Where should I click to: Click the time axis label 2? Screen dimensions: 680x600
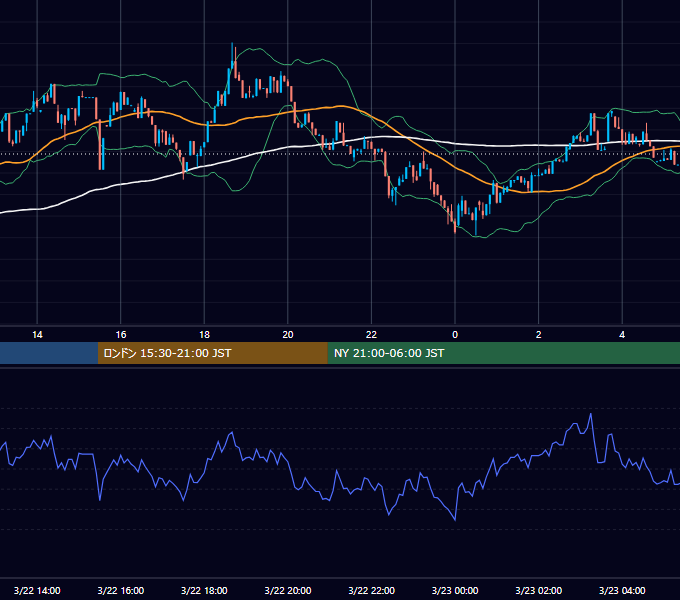(x=539, y=335)
